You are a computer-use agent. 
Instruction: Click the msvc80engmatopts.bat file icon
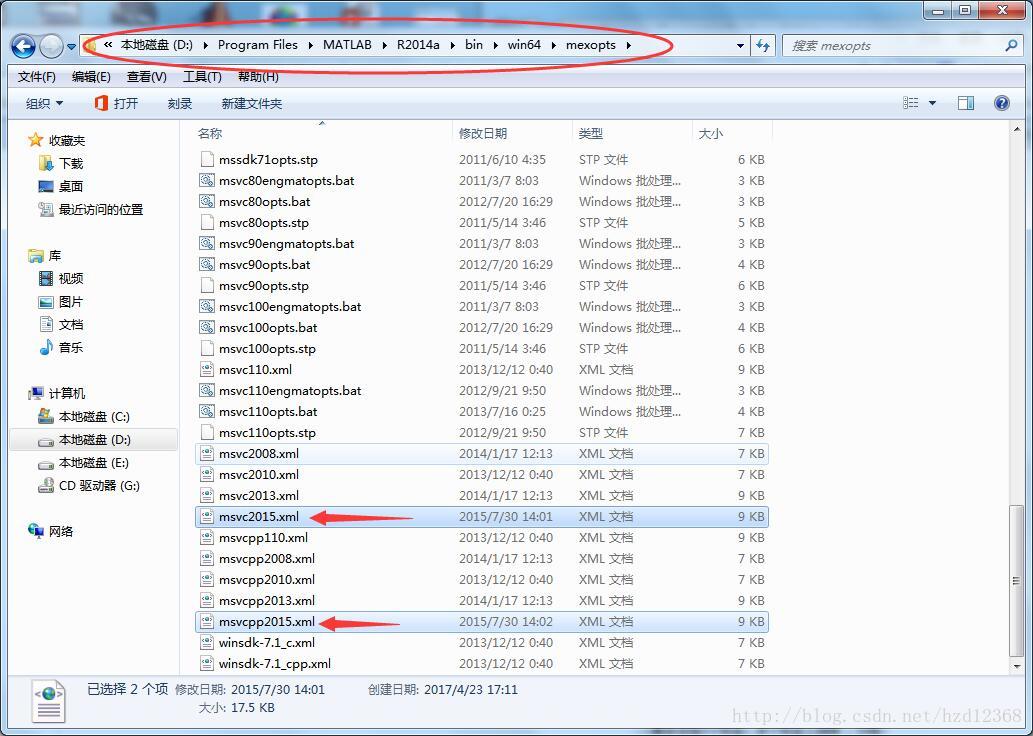[x=207, y=181]
